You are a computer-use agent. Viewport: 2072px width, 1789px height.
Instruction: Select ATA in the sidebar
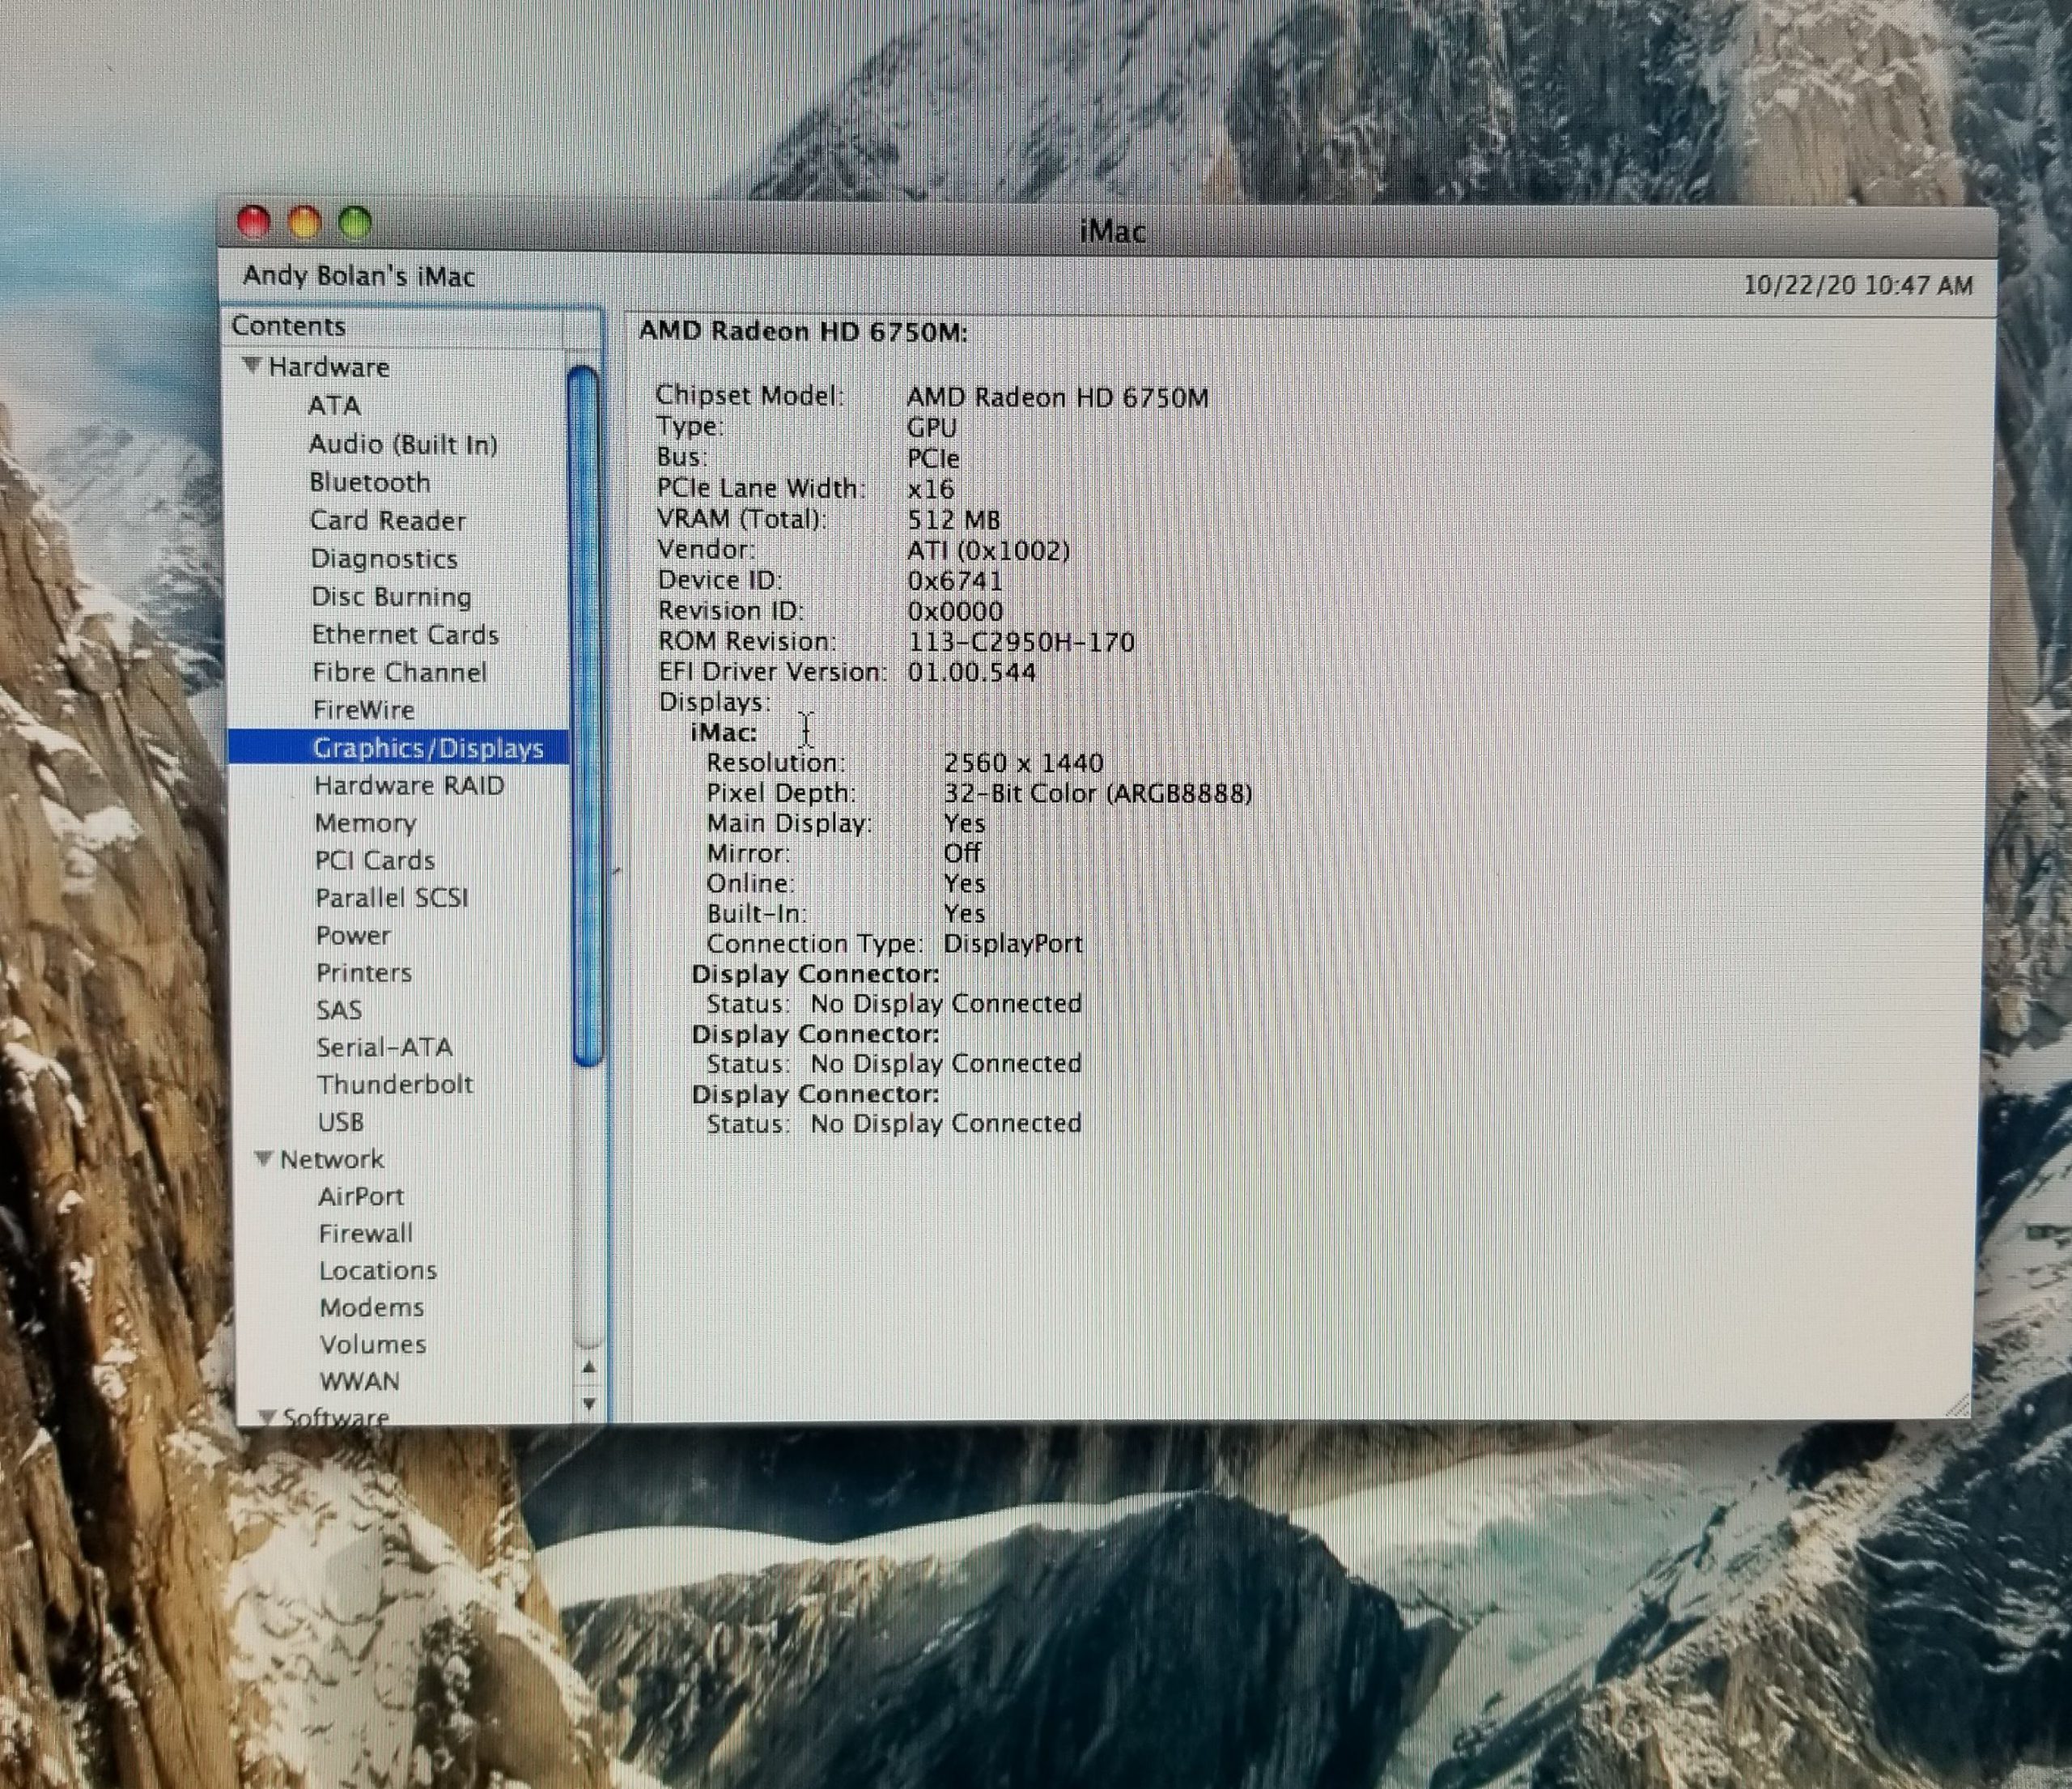[334, 405]
